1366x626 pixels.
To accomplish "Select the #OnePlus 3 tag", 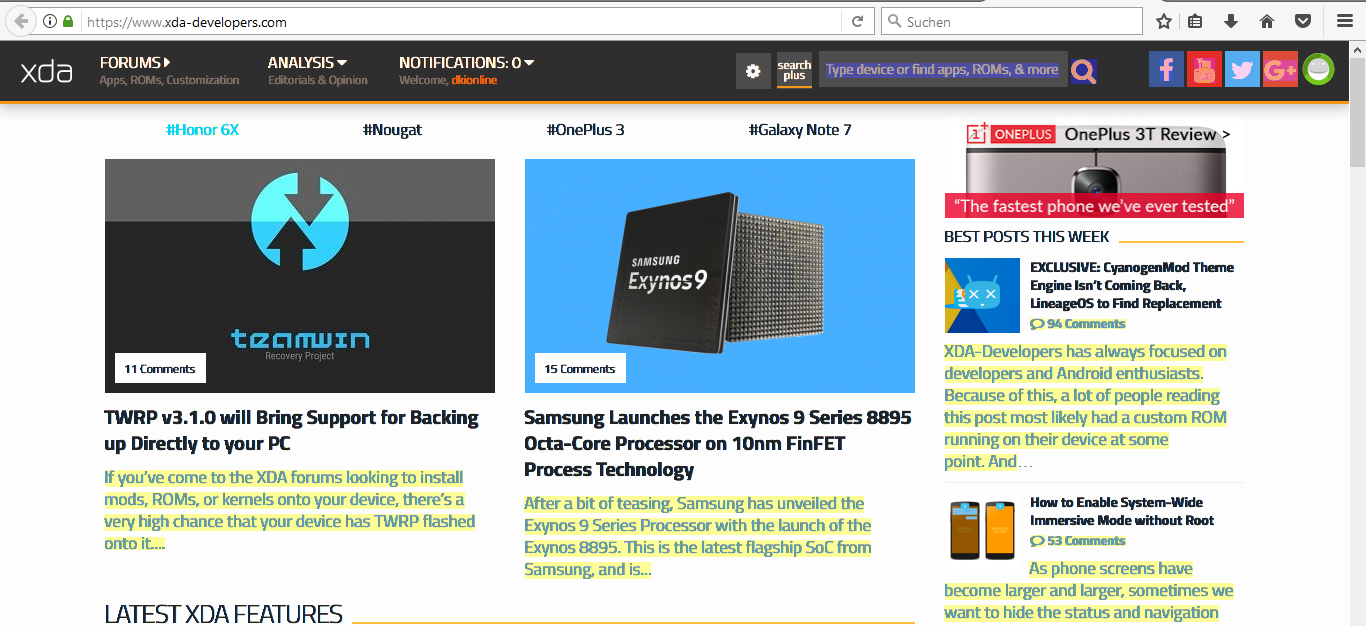I will click(585, 130).
